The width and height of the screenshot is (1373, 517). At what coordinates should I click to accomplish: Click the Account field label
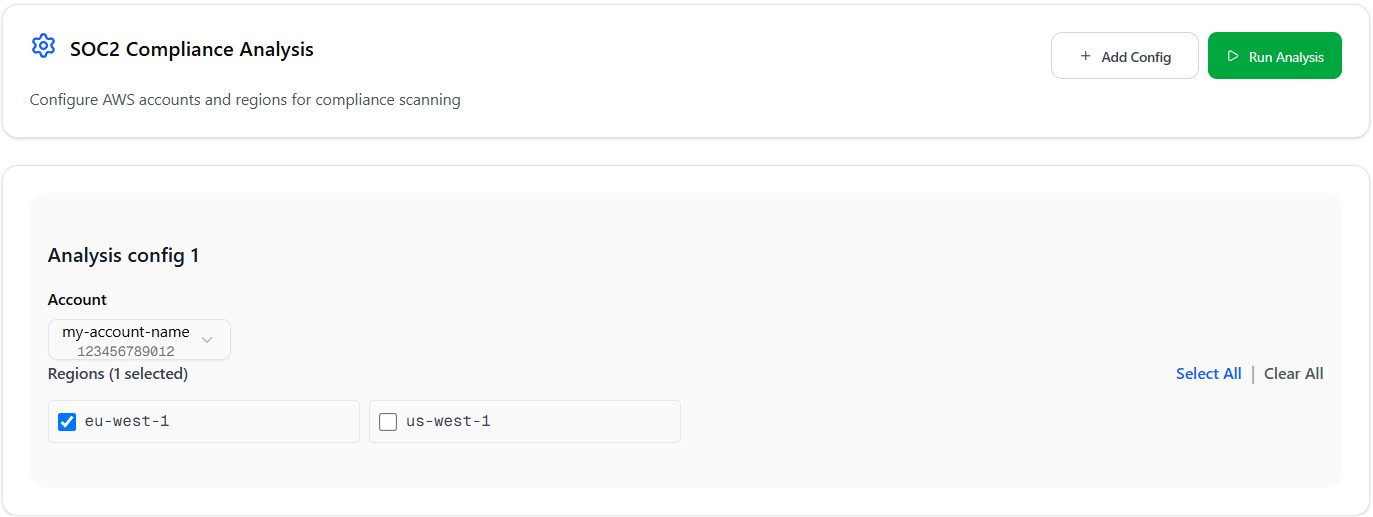tap(77, 300)
